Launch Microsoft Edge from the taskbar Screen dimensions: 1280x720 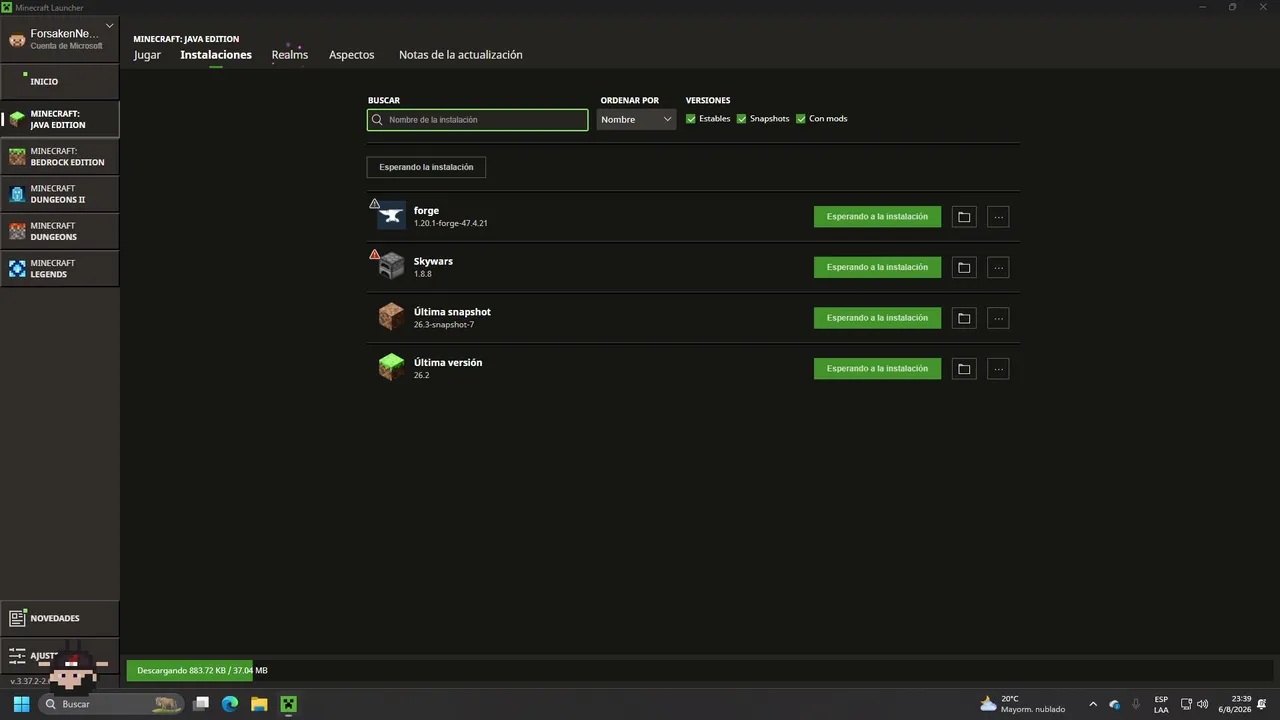(230, 704)
